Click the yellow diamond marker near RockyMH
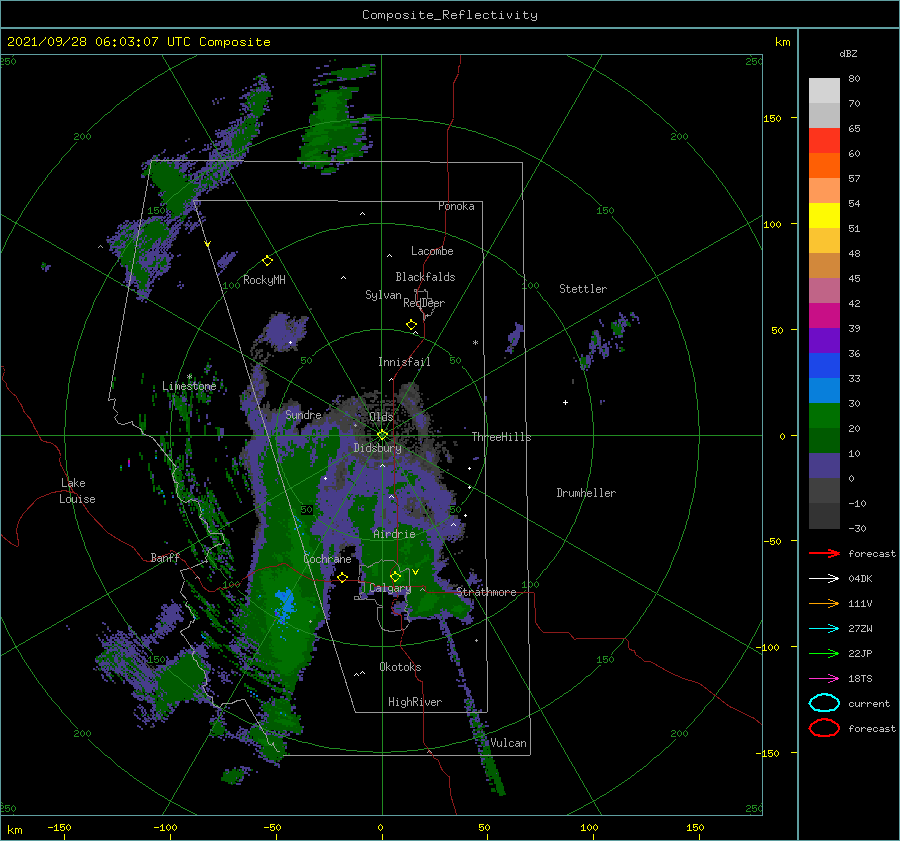Image resolution: width=900 pixels, height=841 pixels. [267, 261]
